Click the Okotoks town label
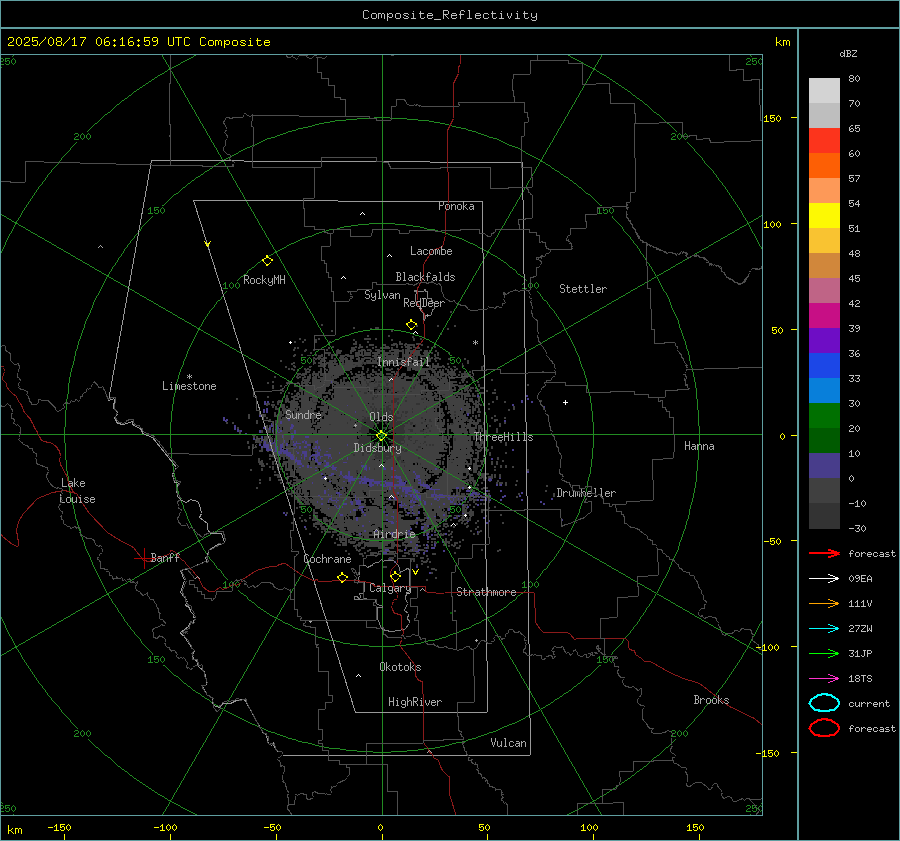The image size is (900, 841). click(x=401, y=667)
